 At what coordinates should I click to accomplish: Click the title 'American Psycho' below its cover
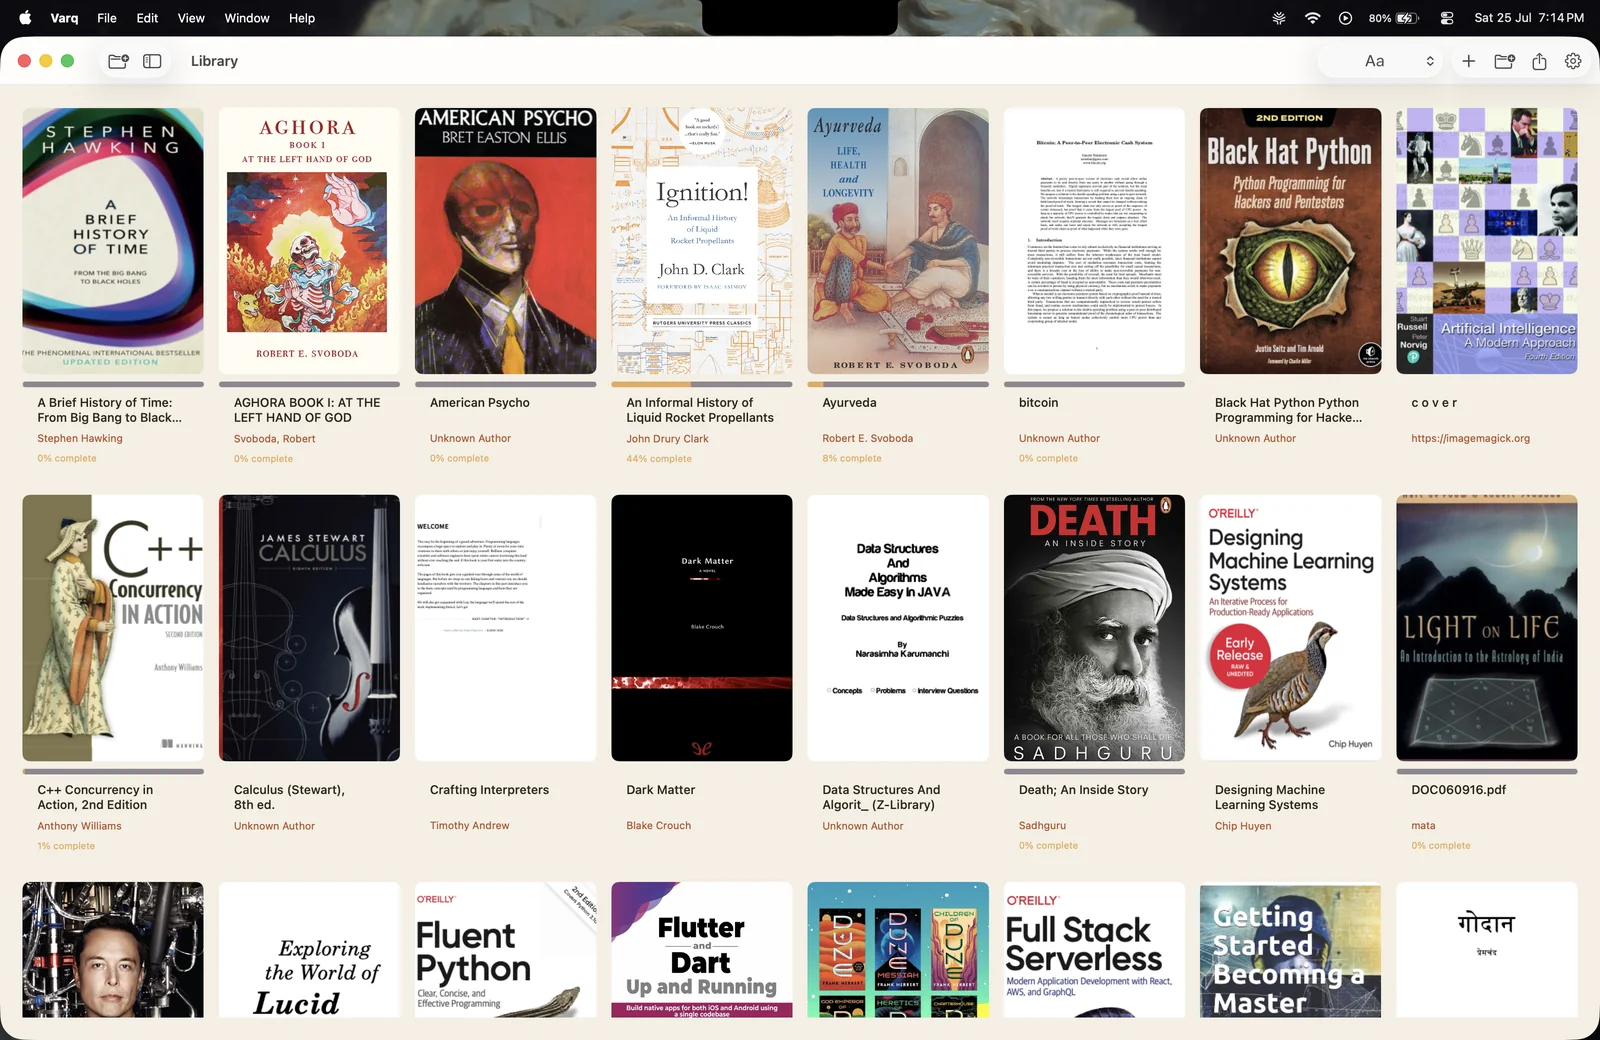tap(480, 403)
